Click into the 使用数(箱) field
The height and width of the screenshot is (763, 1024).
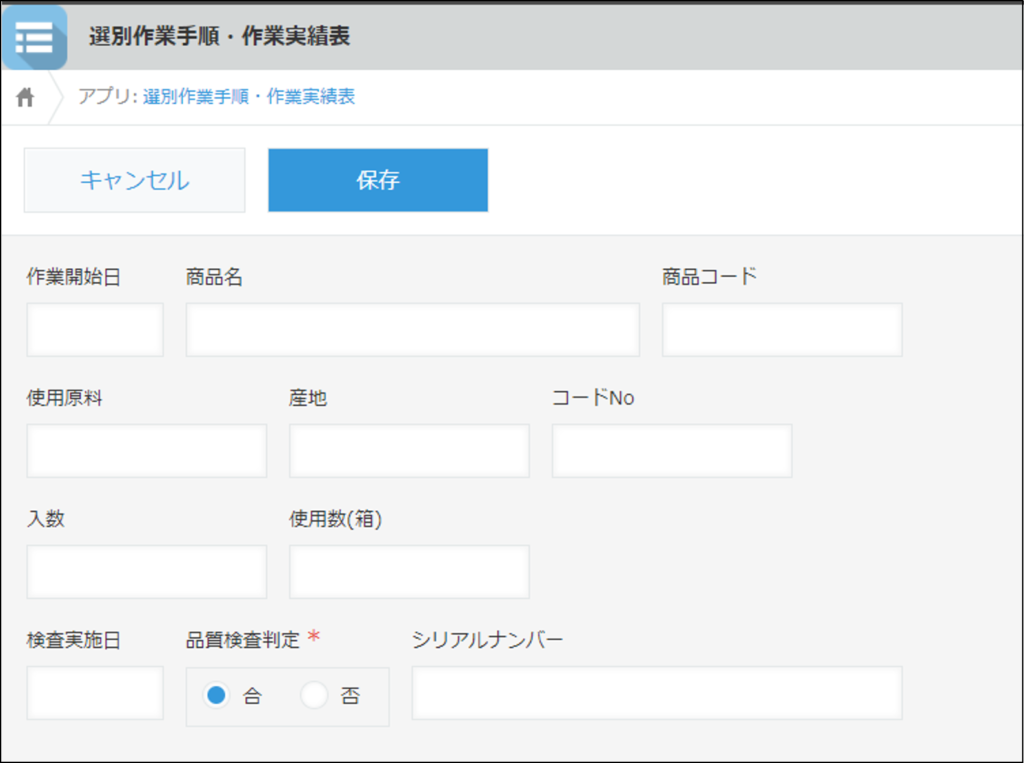click(409, 572)
